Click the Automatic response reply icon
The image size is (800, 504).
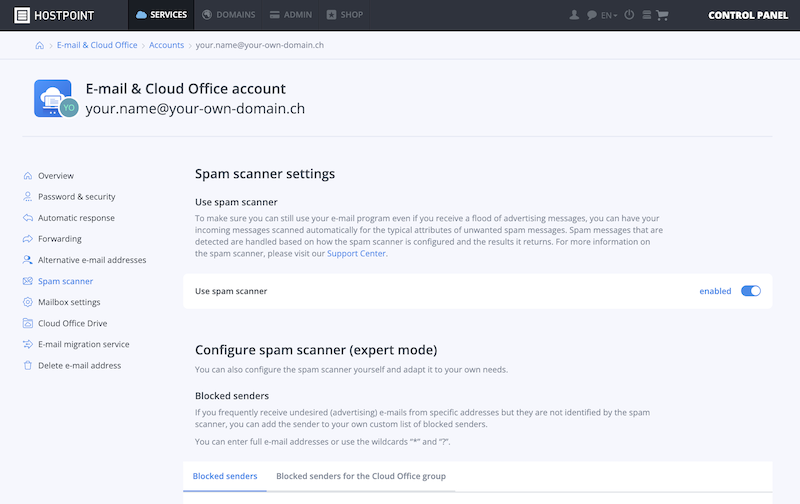(x=28, y=218)
